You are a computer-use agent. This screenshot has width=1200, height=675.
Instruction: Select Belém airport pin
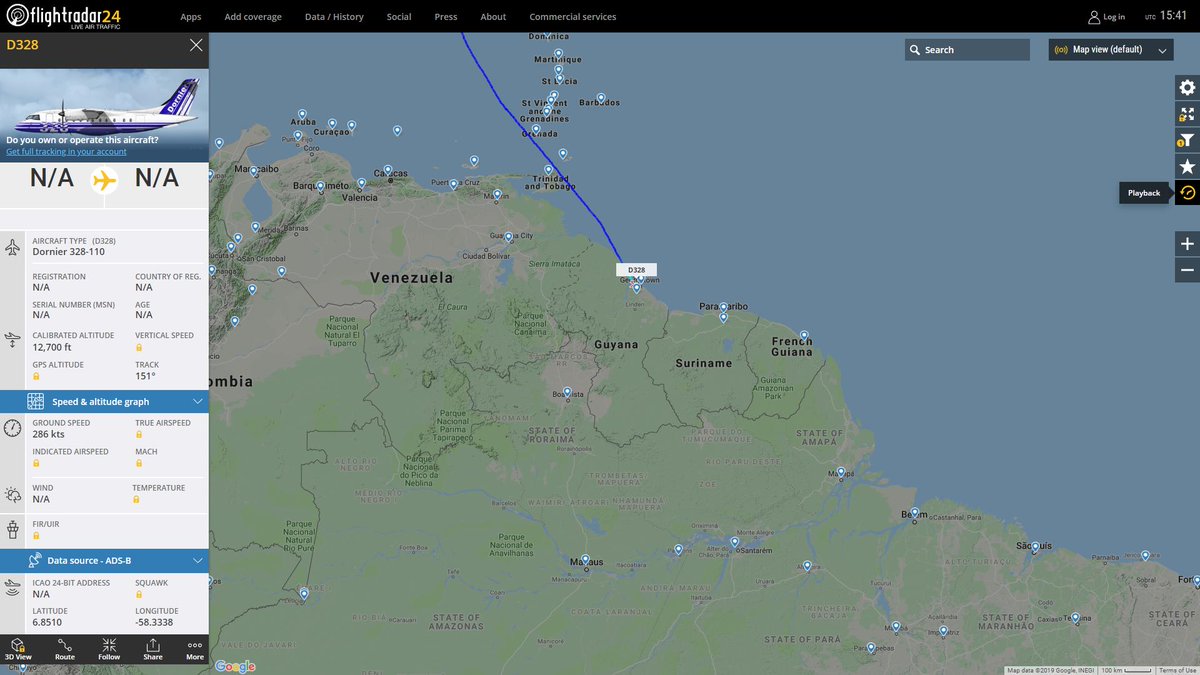point(914,513)
